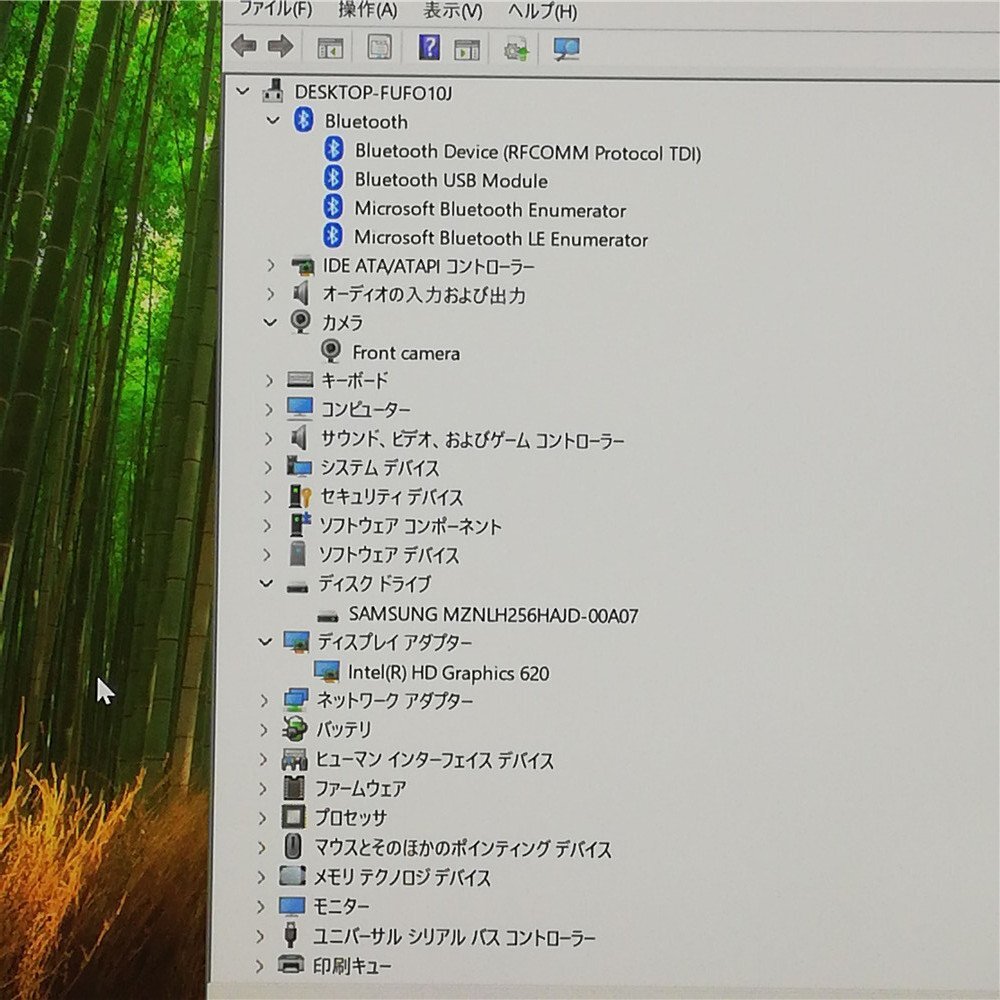This screenshot has width=1000, height=1000.
Task: Collapse the ディスプレイ アダプター category
Action: [264, 643]
